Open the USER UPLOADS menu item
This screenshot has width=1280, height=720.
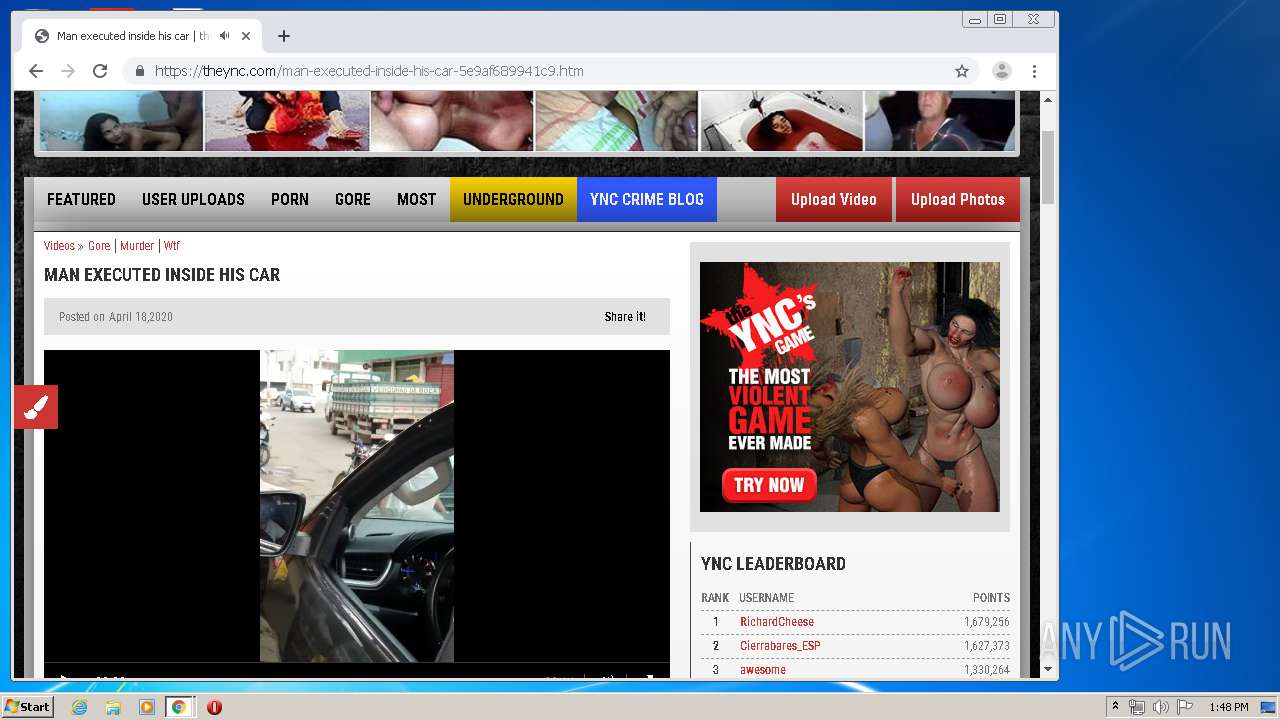(x=193, y=199)
